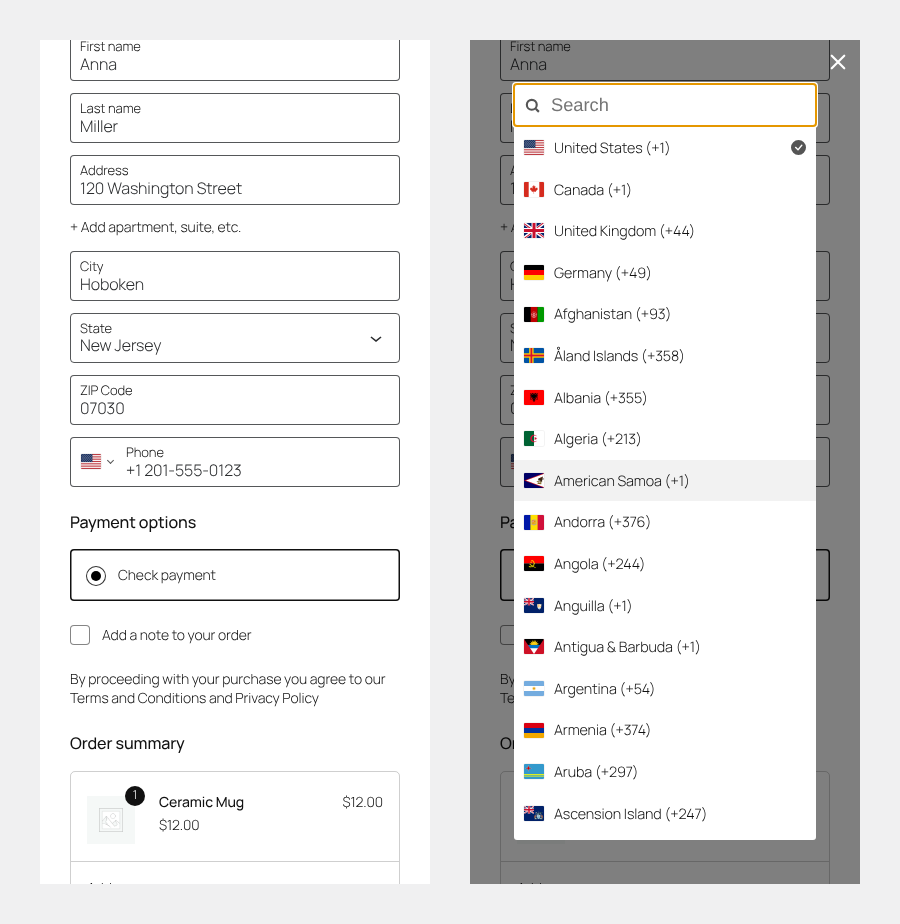
Task: Click the item quantity badge 1
Action: tap(135, 796)
